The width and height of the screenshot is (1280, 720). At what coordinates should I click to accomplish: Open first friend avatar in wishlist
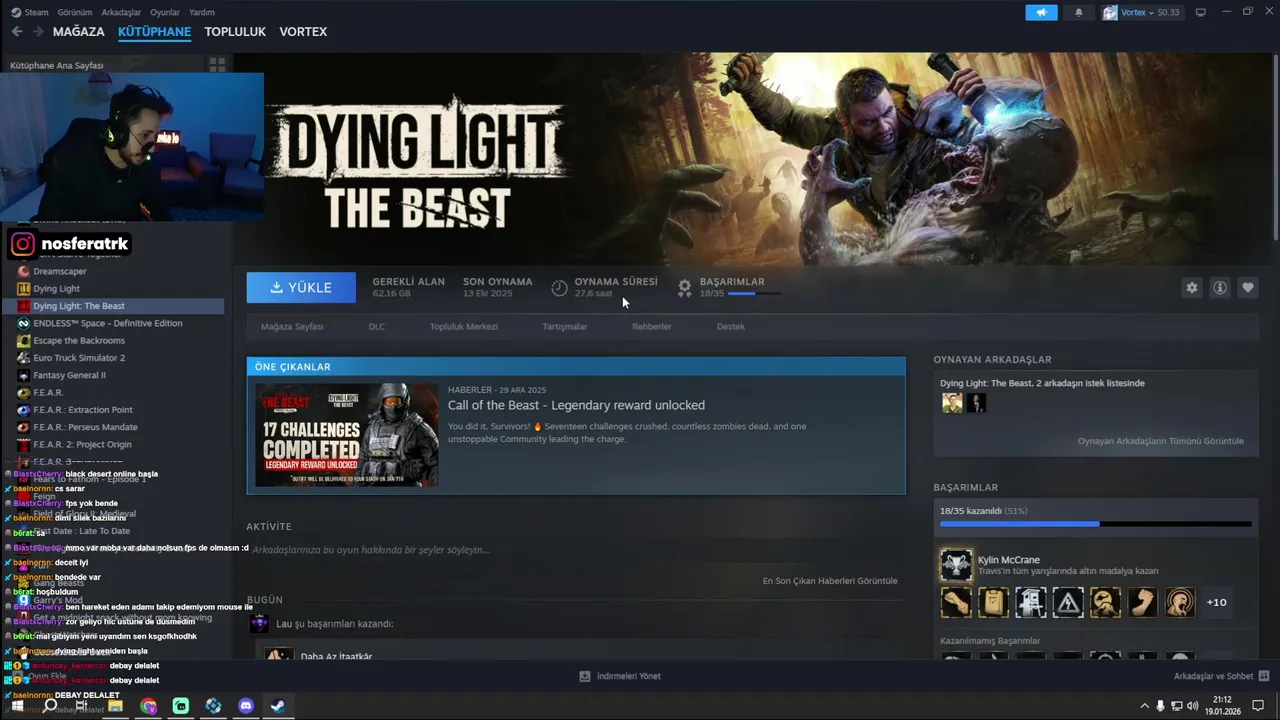click(x=952, y=402)
